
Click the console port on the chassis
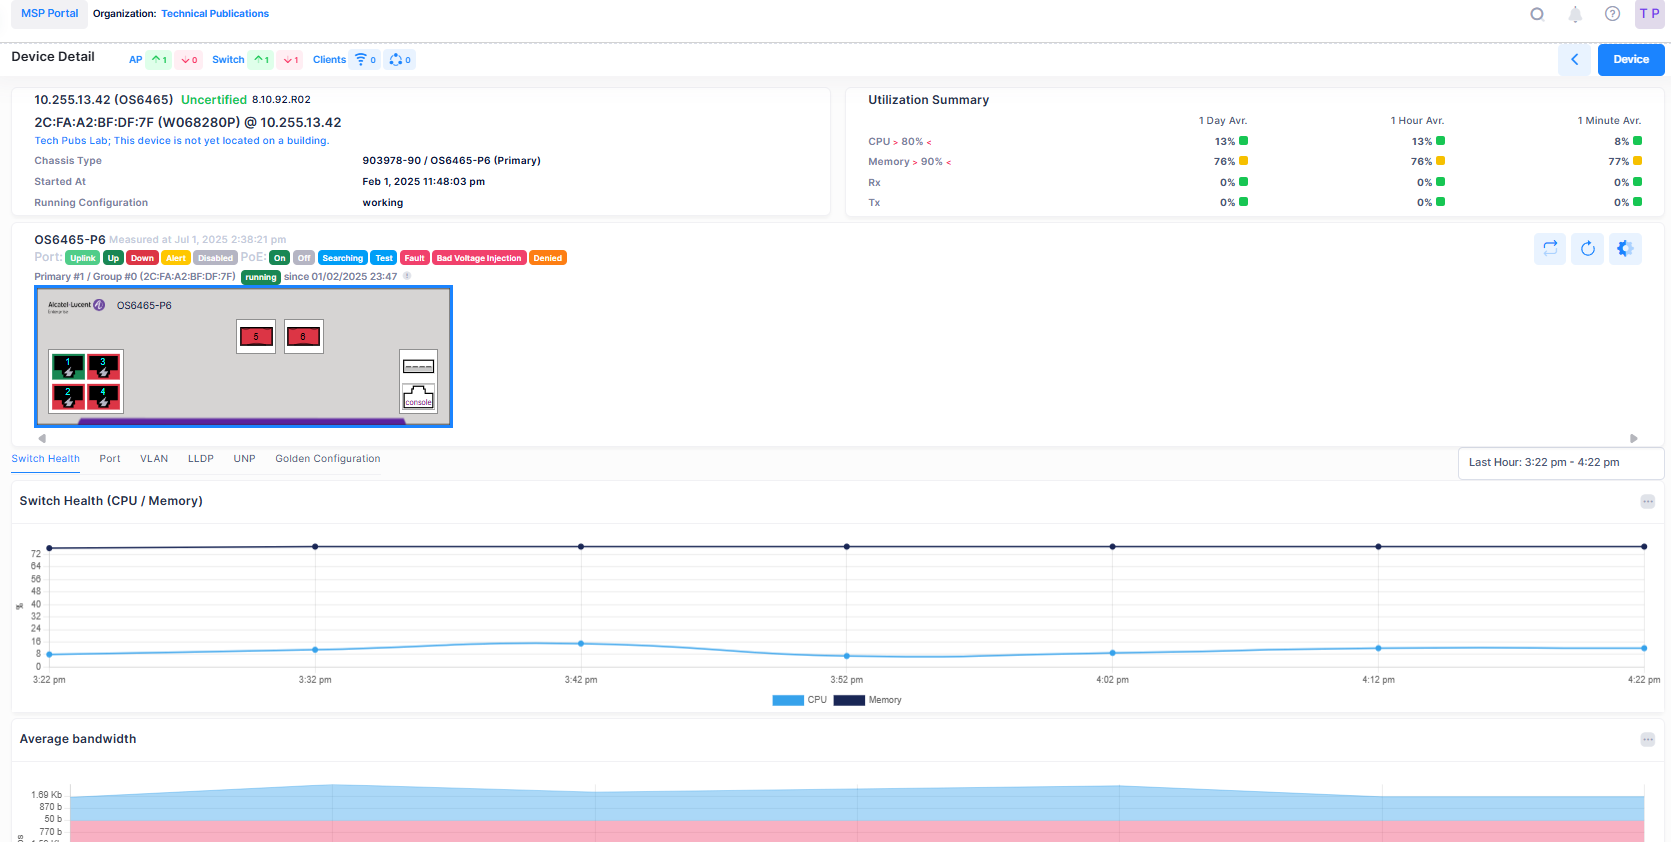418,397
